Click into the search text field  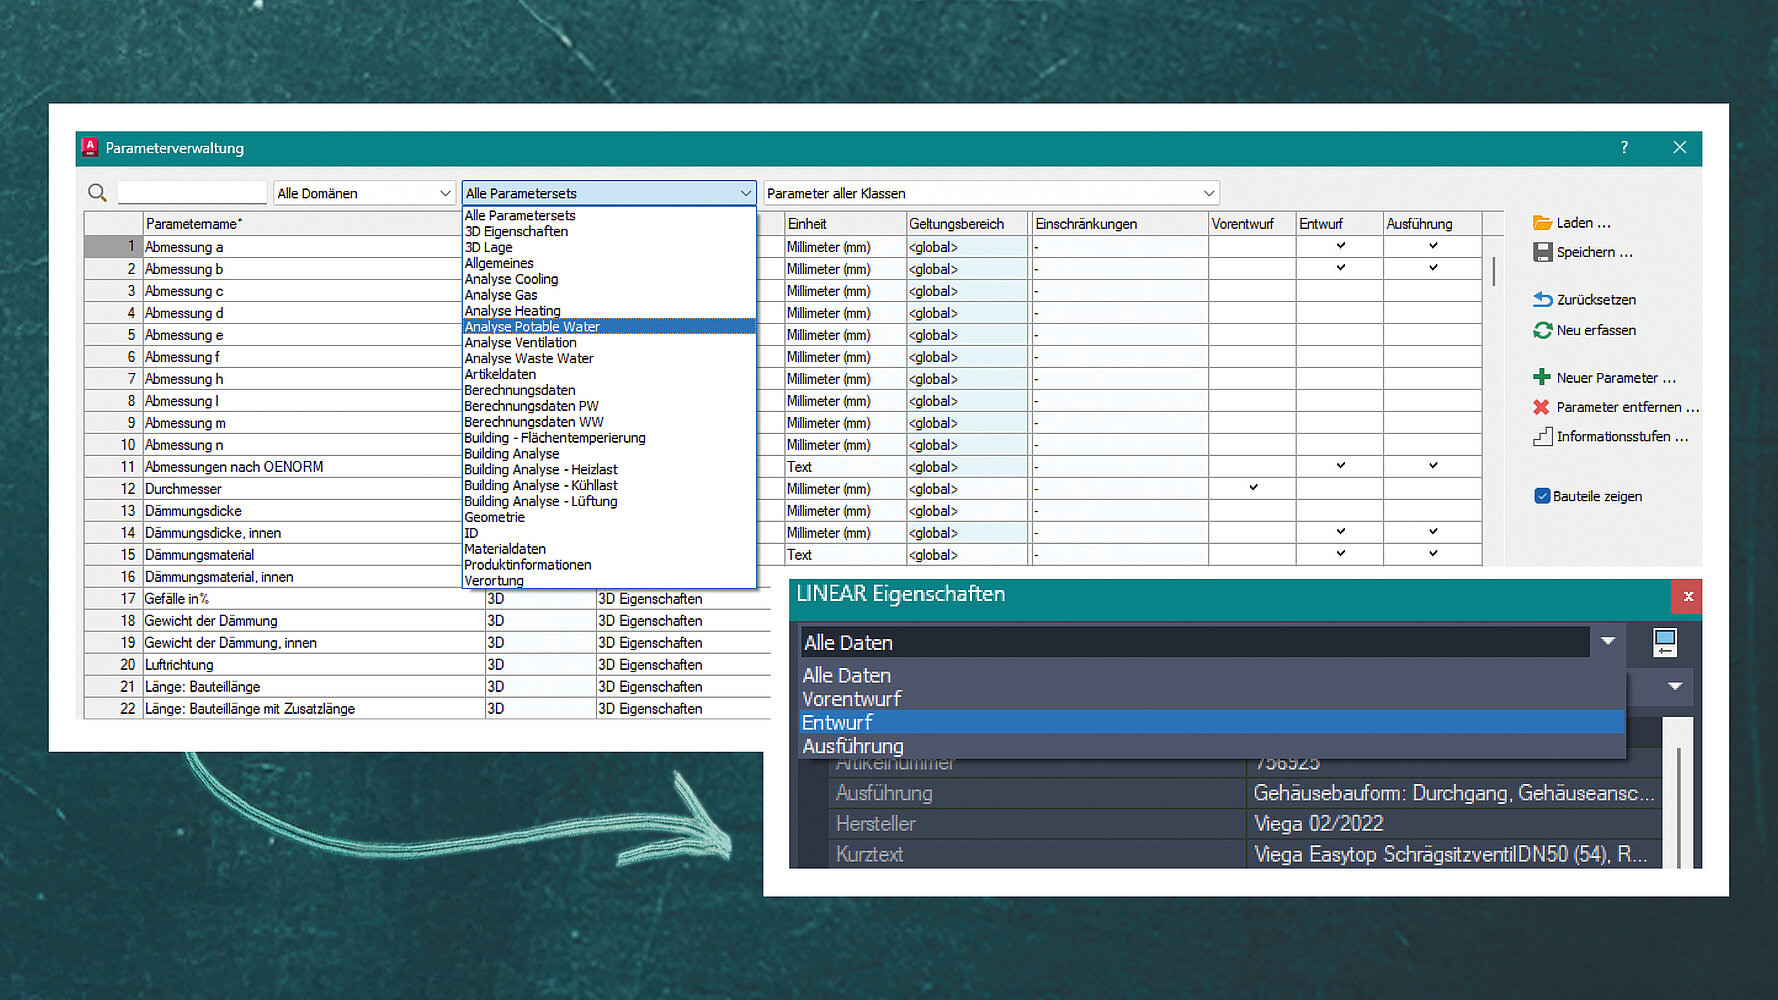click(x=192, y=193)
